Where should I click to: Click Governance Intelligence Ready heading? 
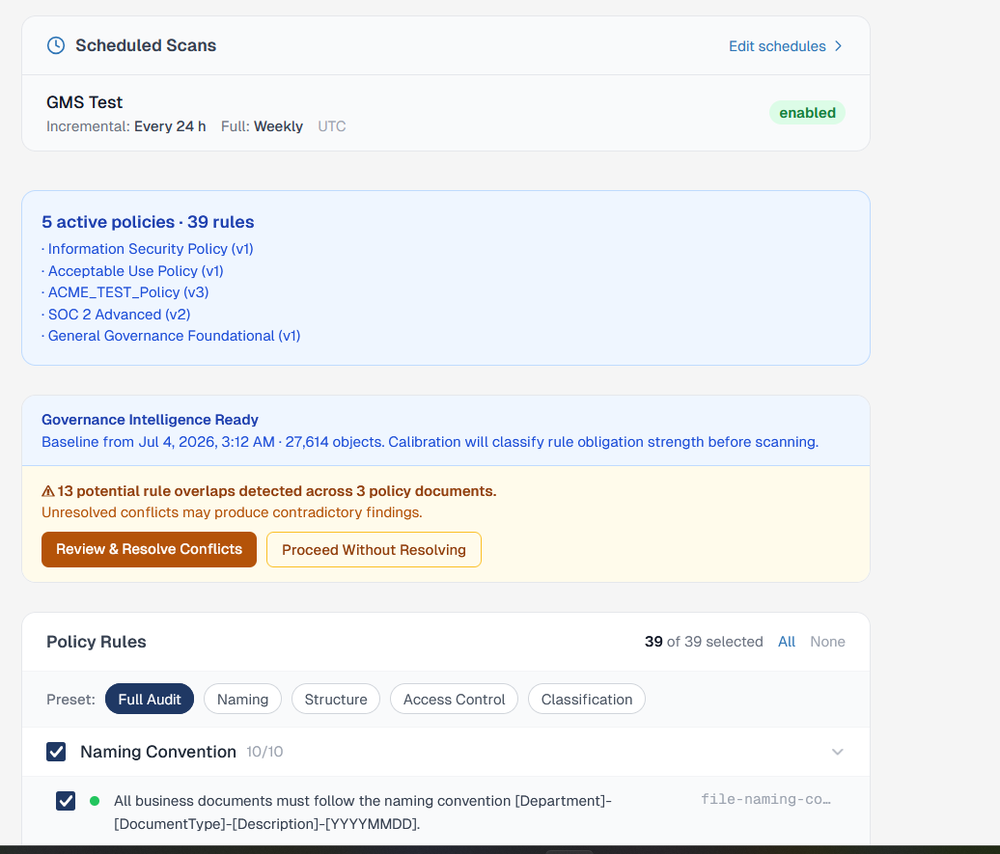coord(150,420)
